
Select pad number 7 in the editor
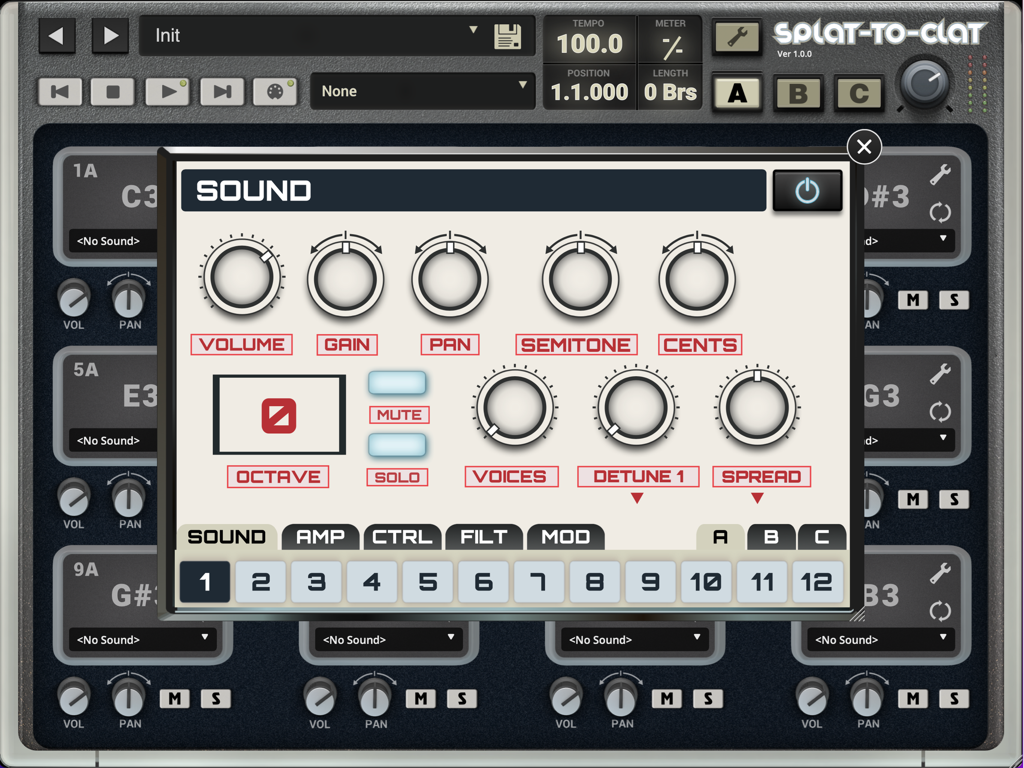point(538,581)
